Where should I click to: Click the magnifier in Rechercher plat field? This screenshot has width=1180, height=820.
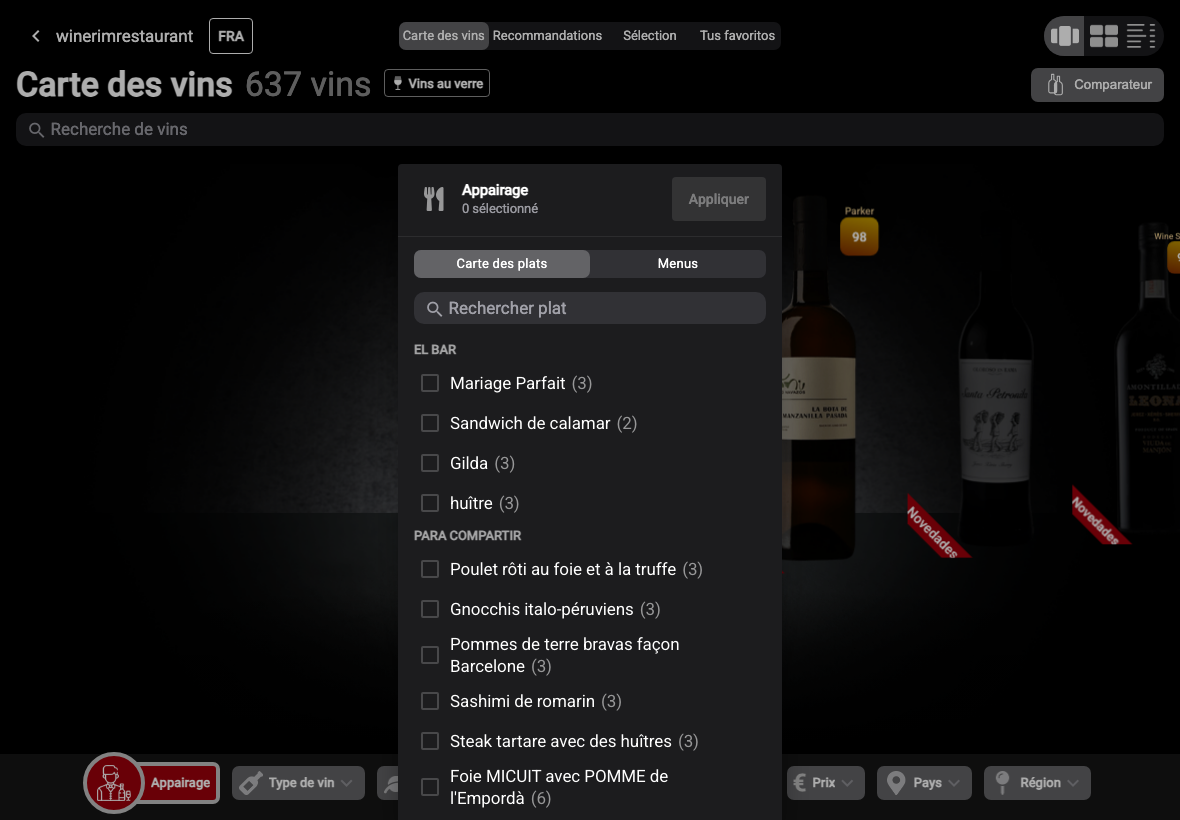[x=434, y=308]
